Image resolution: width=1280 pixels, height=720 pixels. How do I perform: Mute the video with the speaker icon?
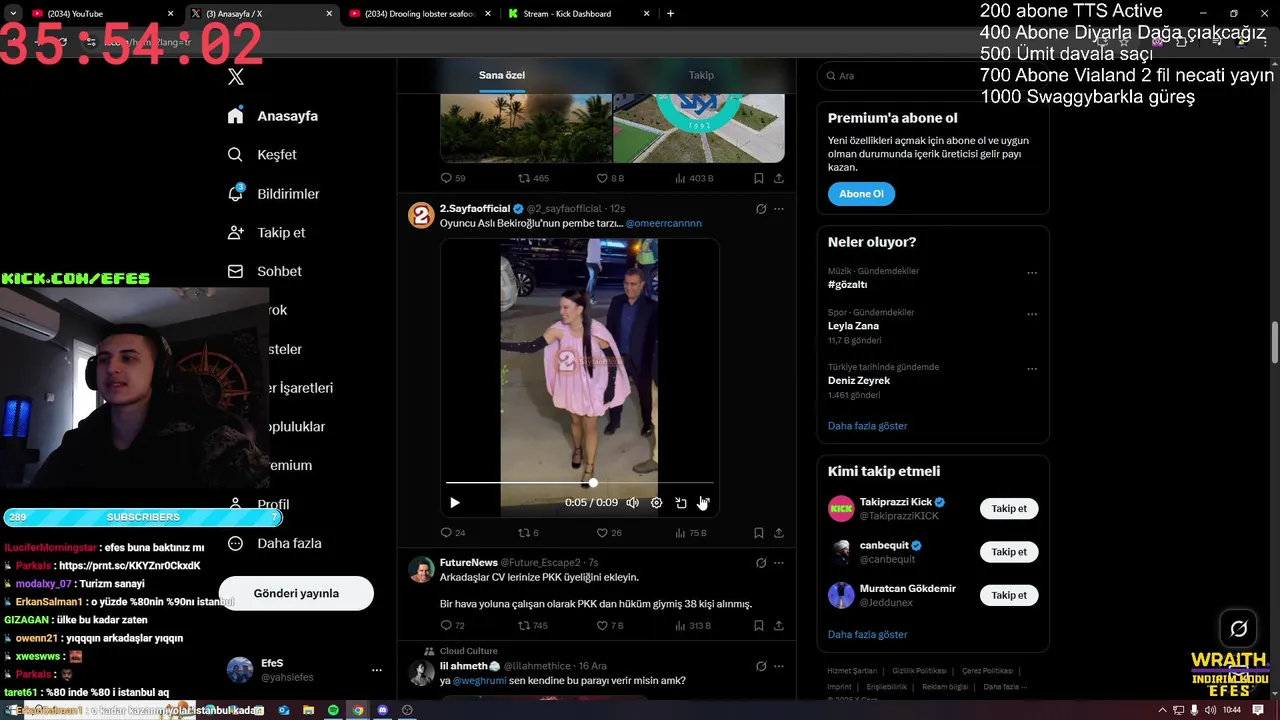point(632,503)
